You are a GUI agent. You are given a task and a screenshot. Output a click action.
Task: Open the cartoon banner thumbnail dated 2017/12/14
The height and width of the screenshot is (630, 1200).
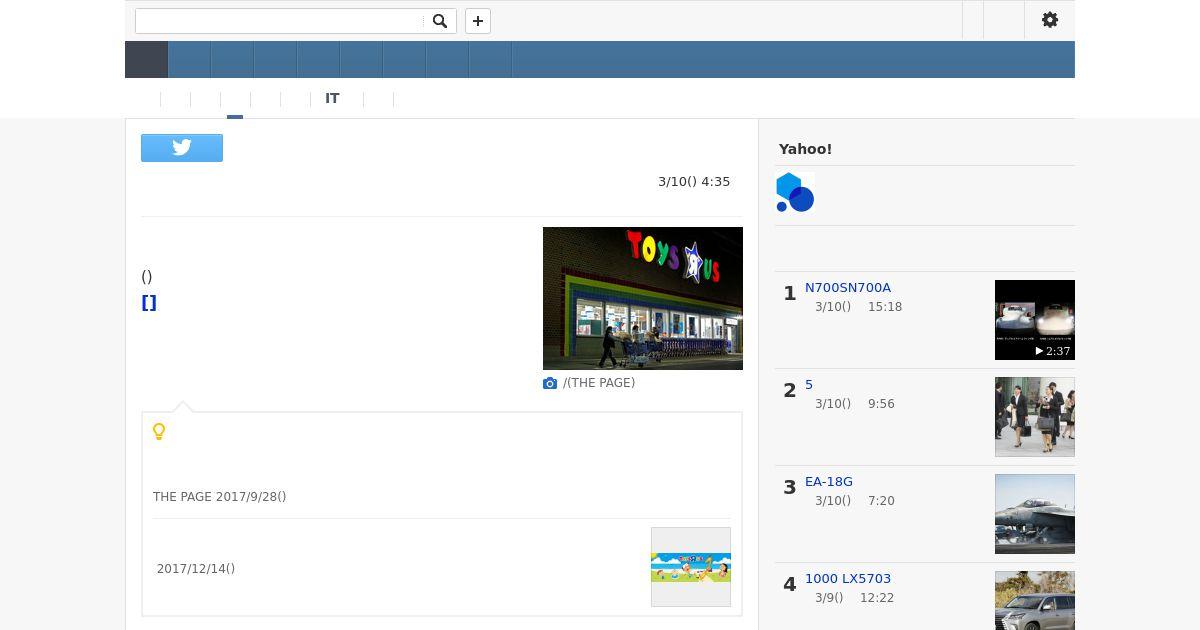[x=691, y=567]
